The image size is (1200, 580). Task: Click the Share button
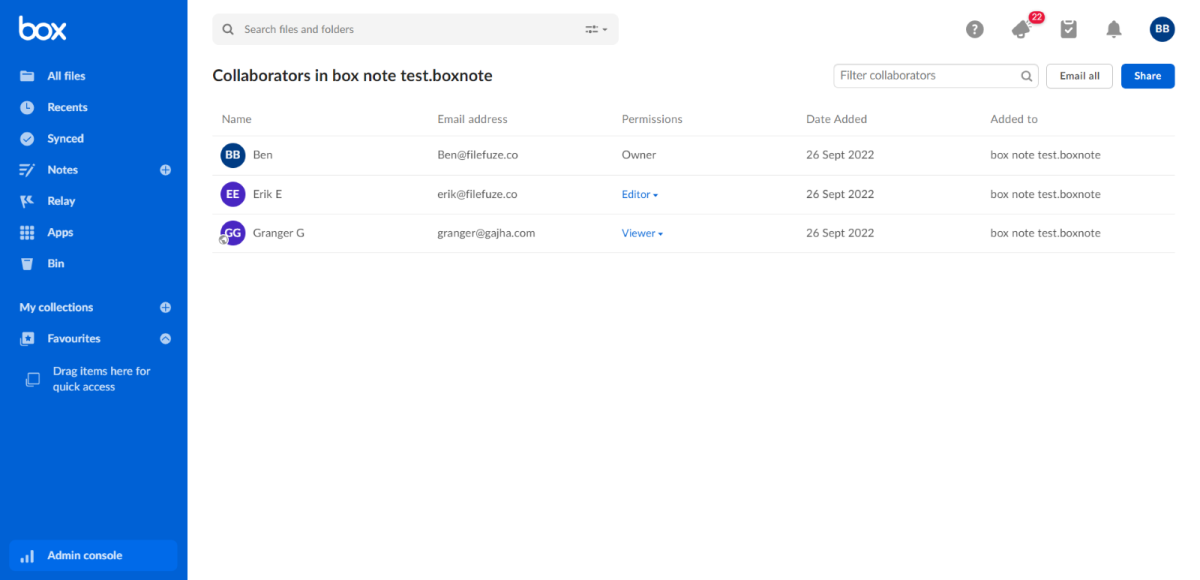coord(1147,75)
